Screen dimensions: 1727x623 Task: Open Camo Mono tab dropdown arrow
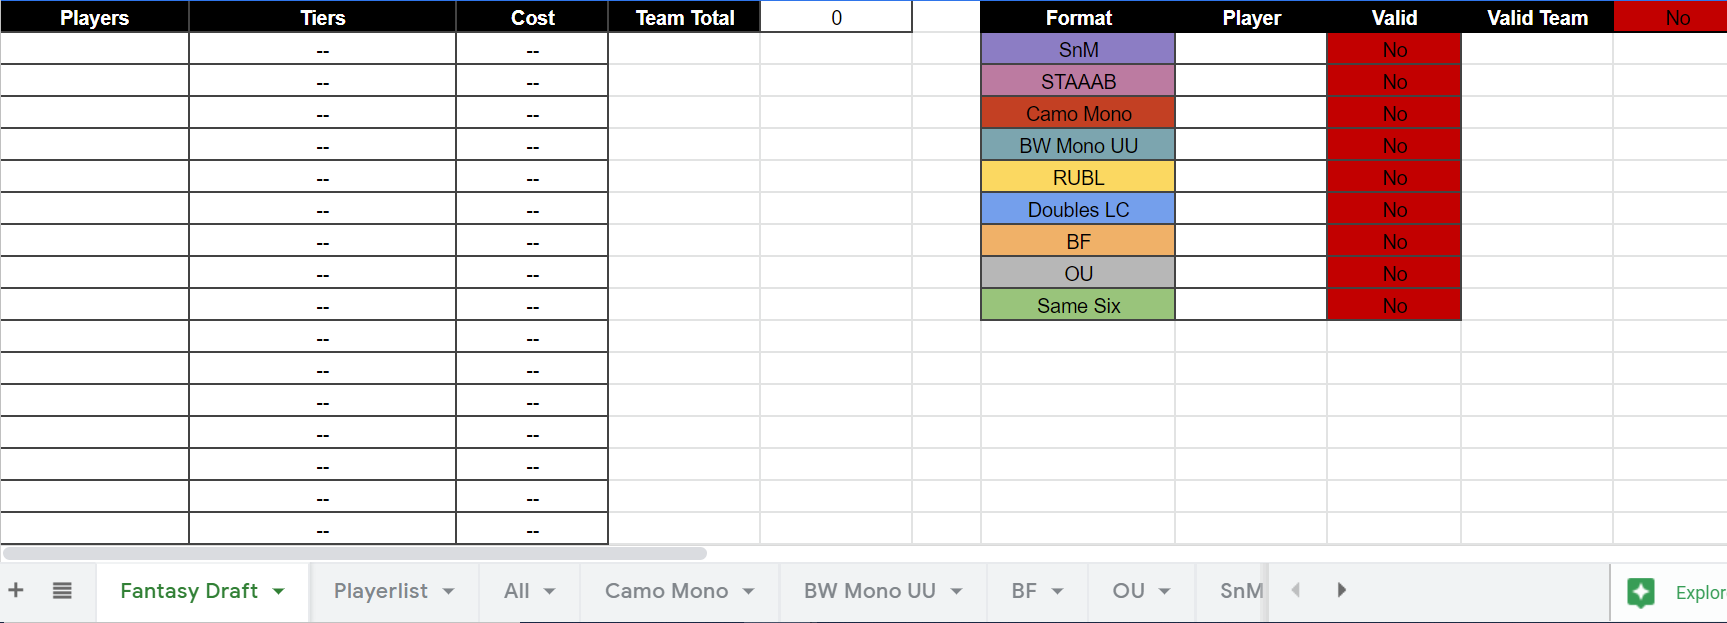(x=749, y=591)
